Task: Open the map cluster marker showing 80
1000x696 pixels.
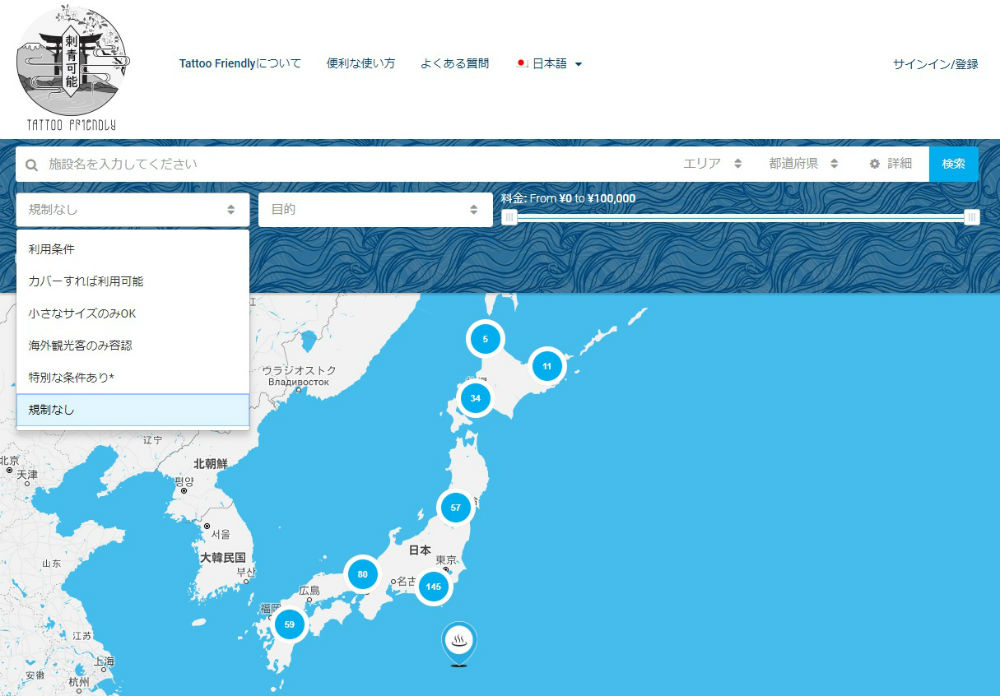Action: [x=362, y=574]
